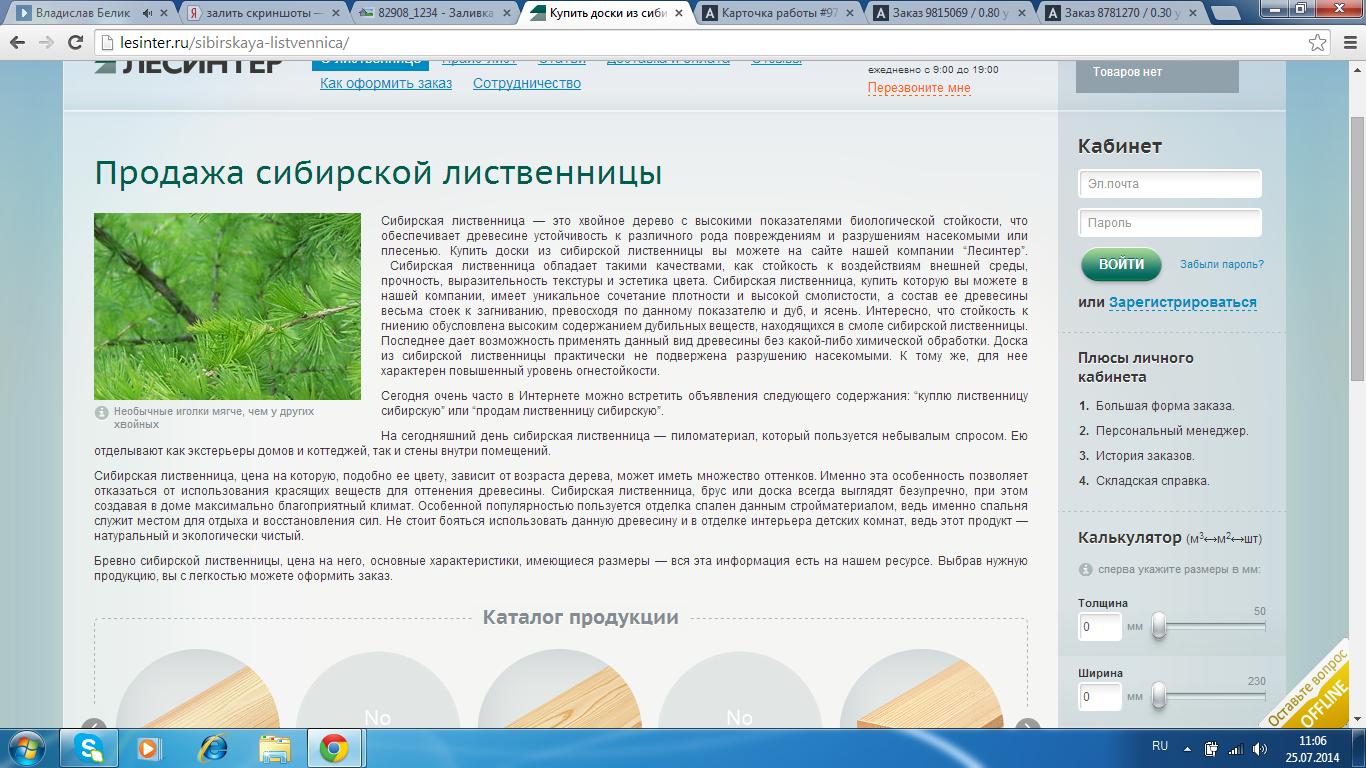1366x768 pixels.
Task: Click the info icon near the larch photo caption
Action: [x=101, y=412]
